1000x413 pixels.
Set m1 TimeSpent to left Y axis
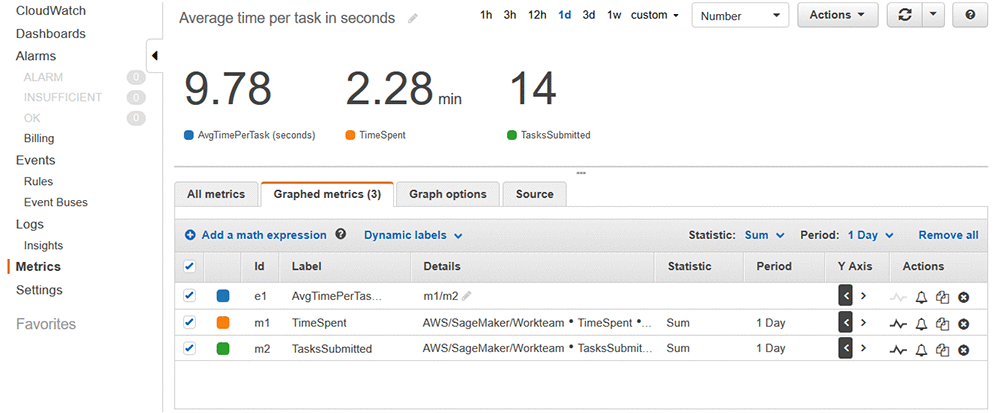tap(846, 322)
